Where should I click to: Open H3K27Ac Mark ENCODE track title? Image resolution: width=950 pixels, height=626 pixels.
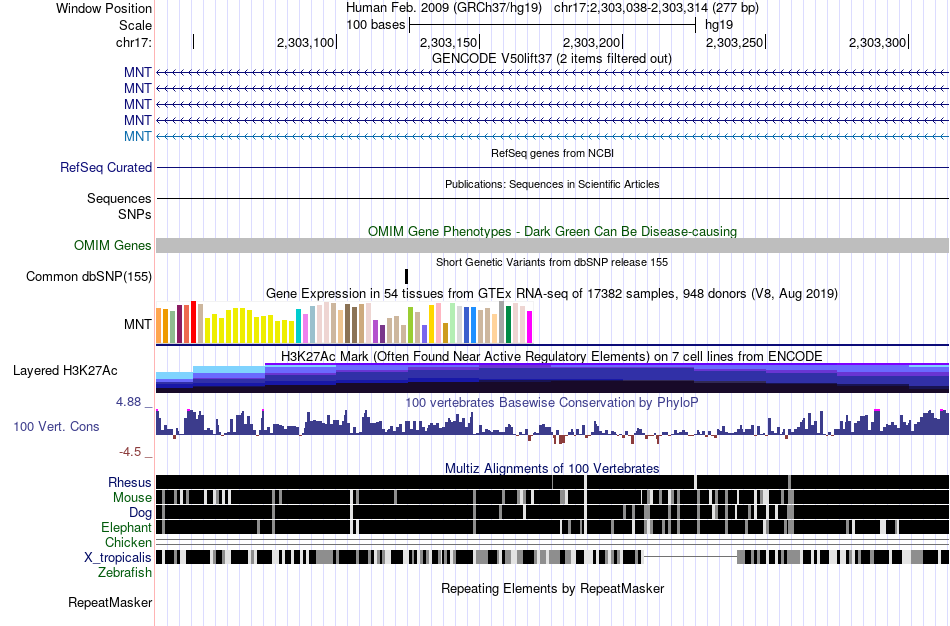[552, 356]
